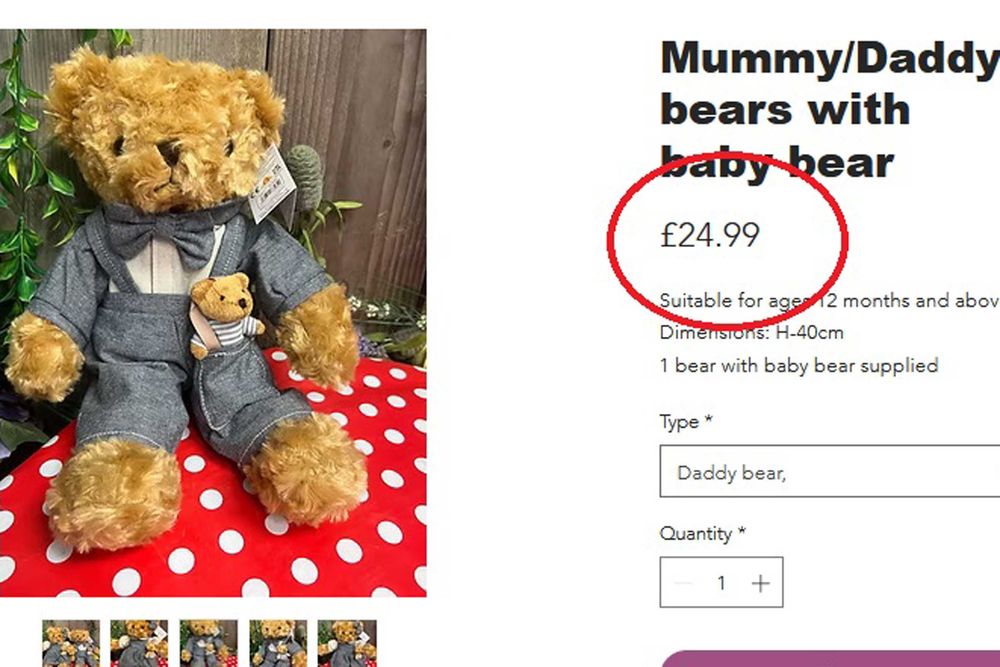Viewport: 1000px width, 667px height.
Task: Click the baby bear in the main photo
Action: coord(221,313)
